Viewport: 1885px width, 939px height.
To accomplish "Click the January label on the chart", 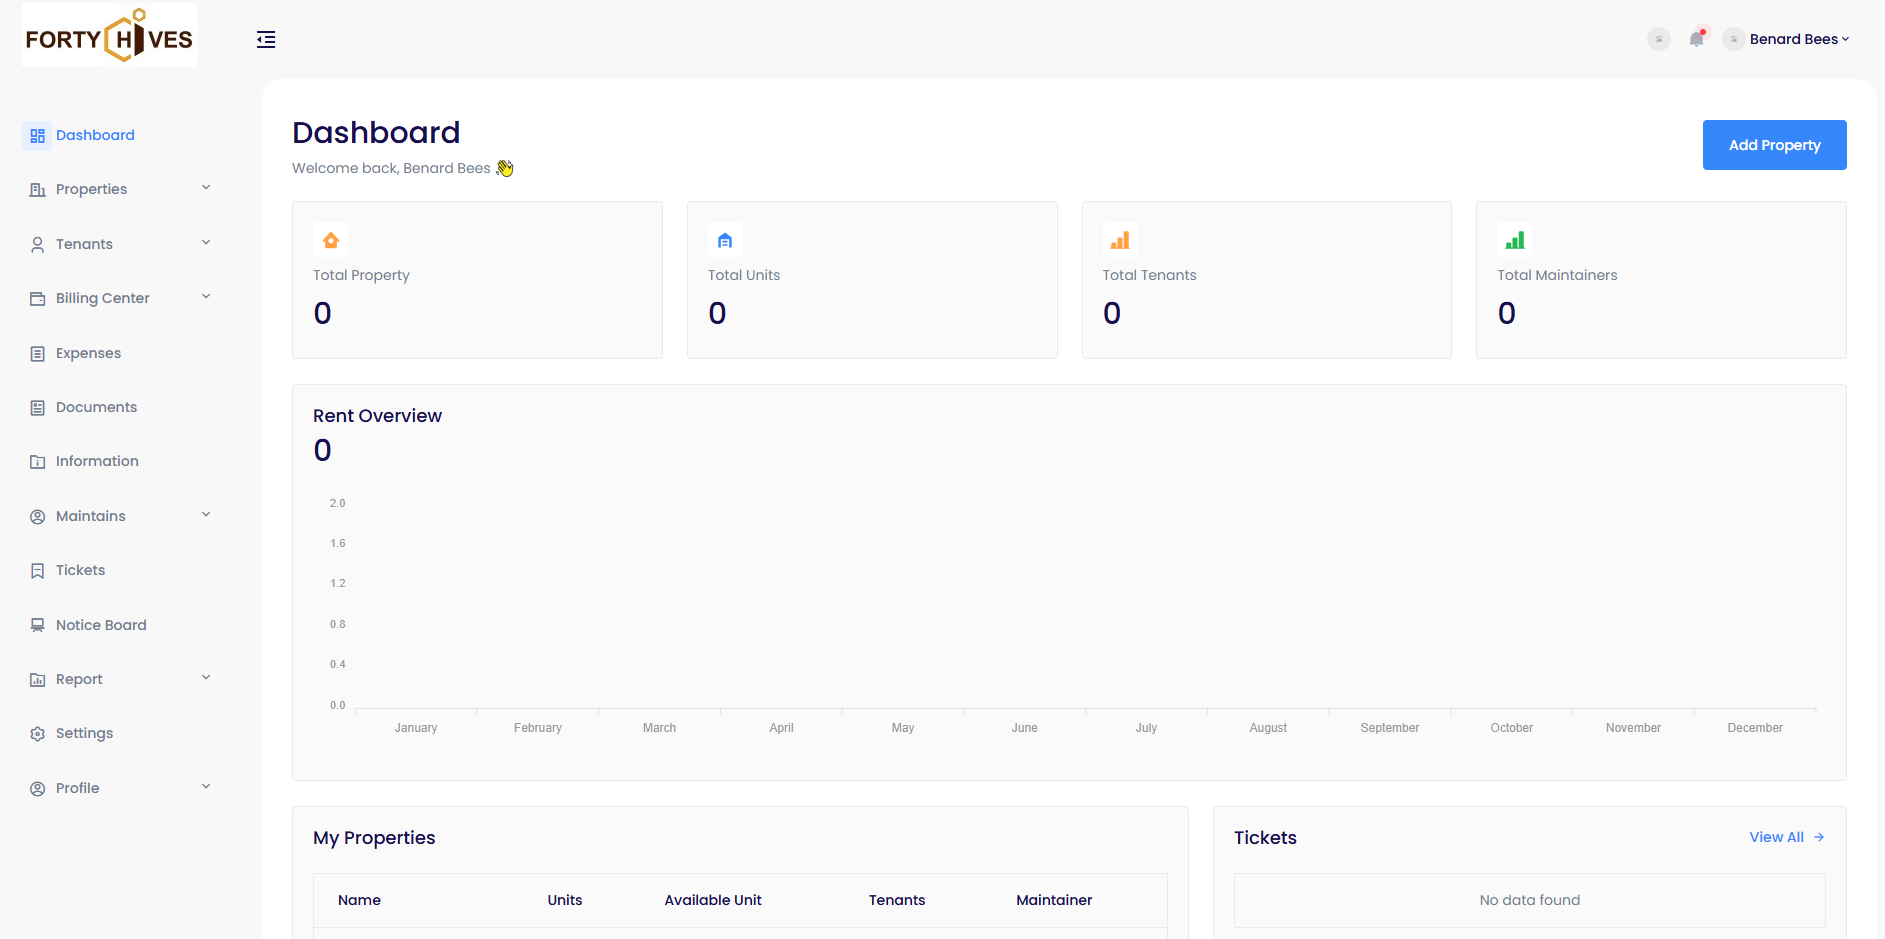I will (416, 728).
